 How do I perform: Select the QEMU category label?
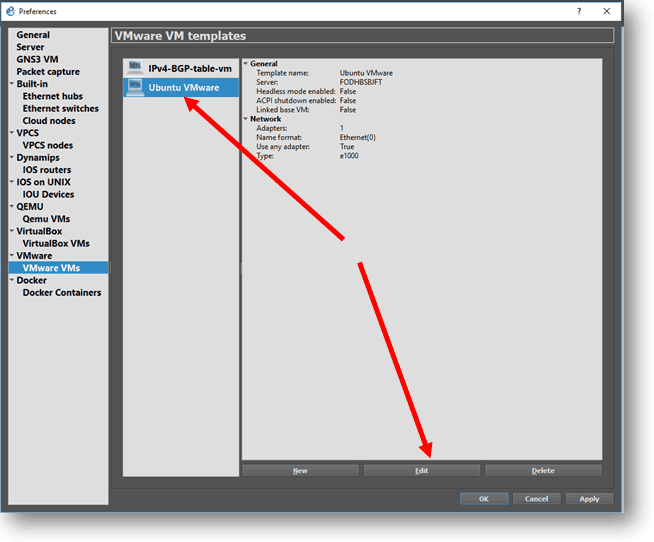click(30, 207)
